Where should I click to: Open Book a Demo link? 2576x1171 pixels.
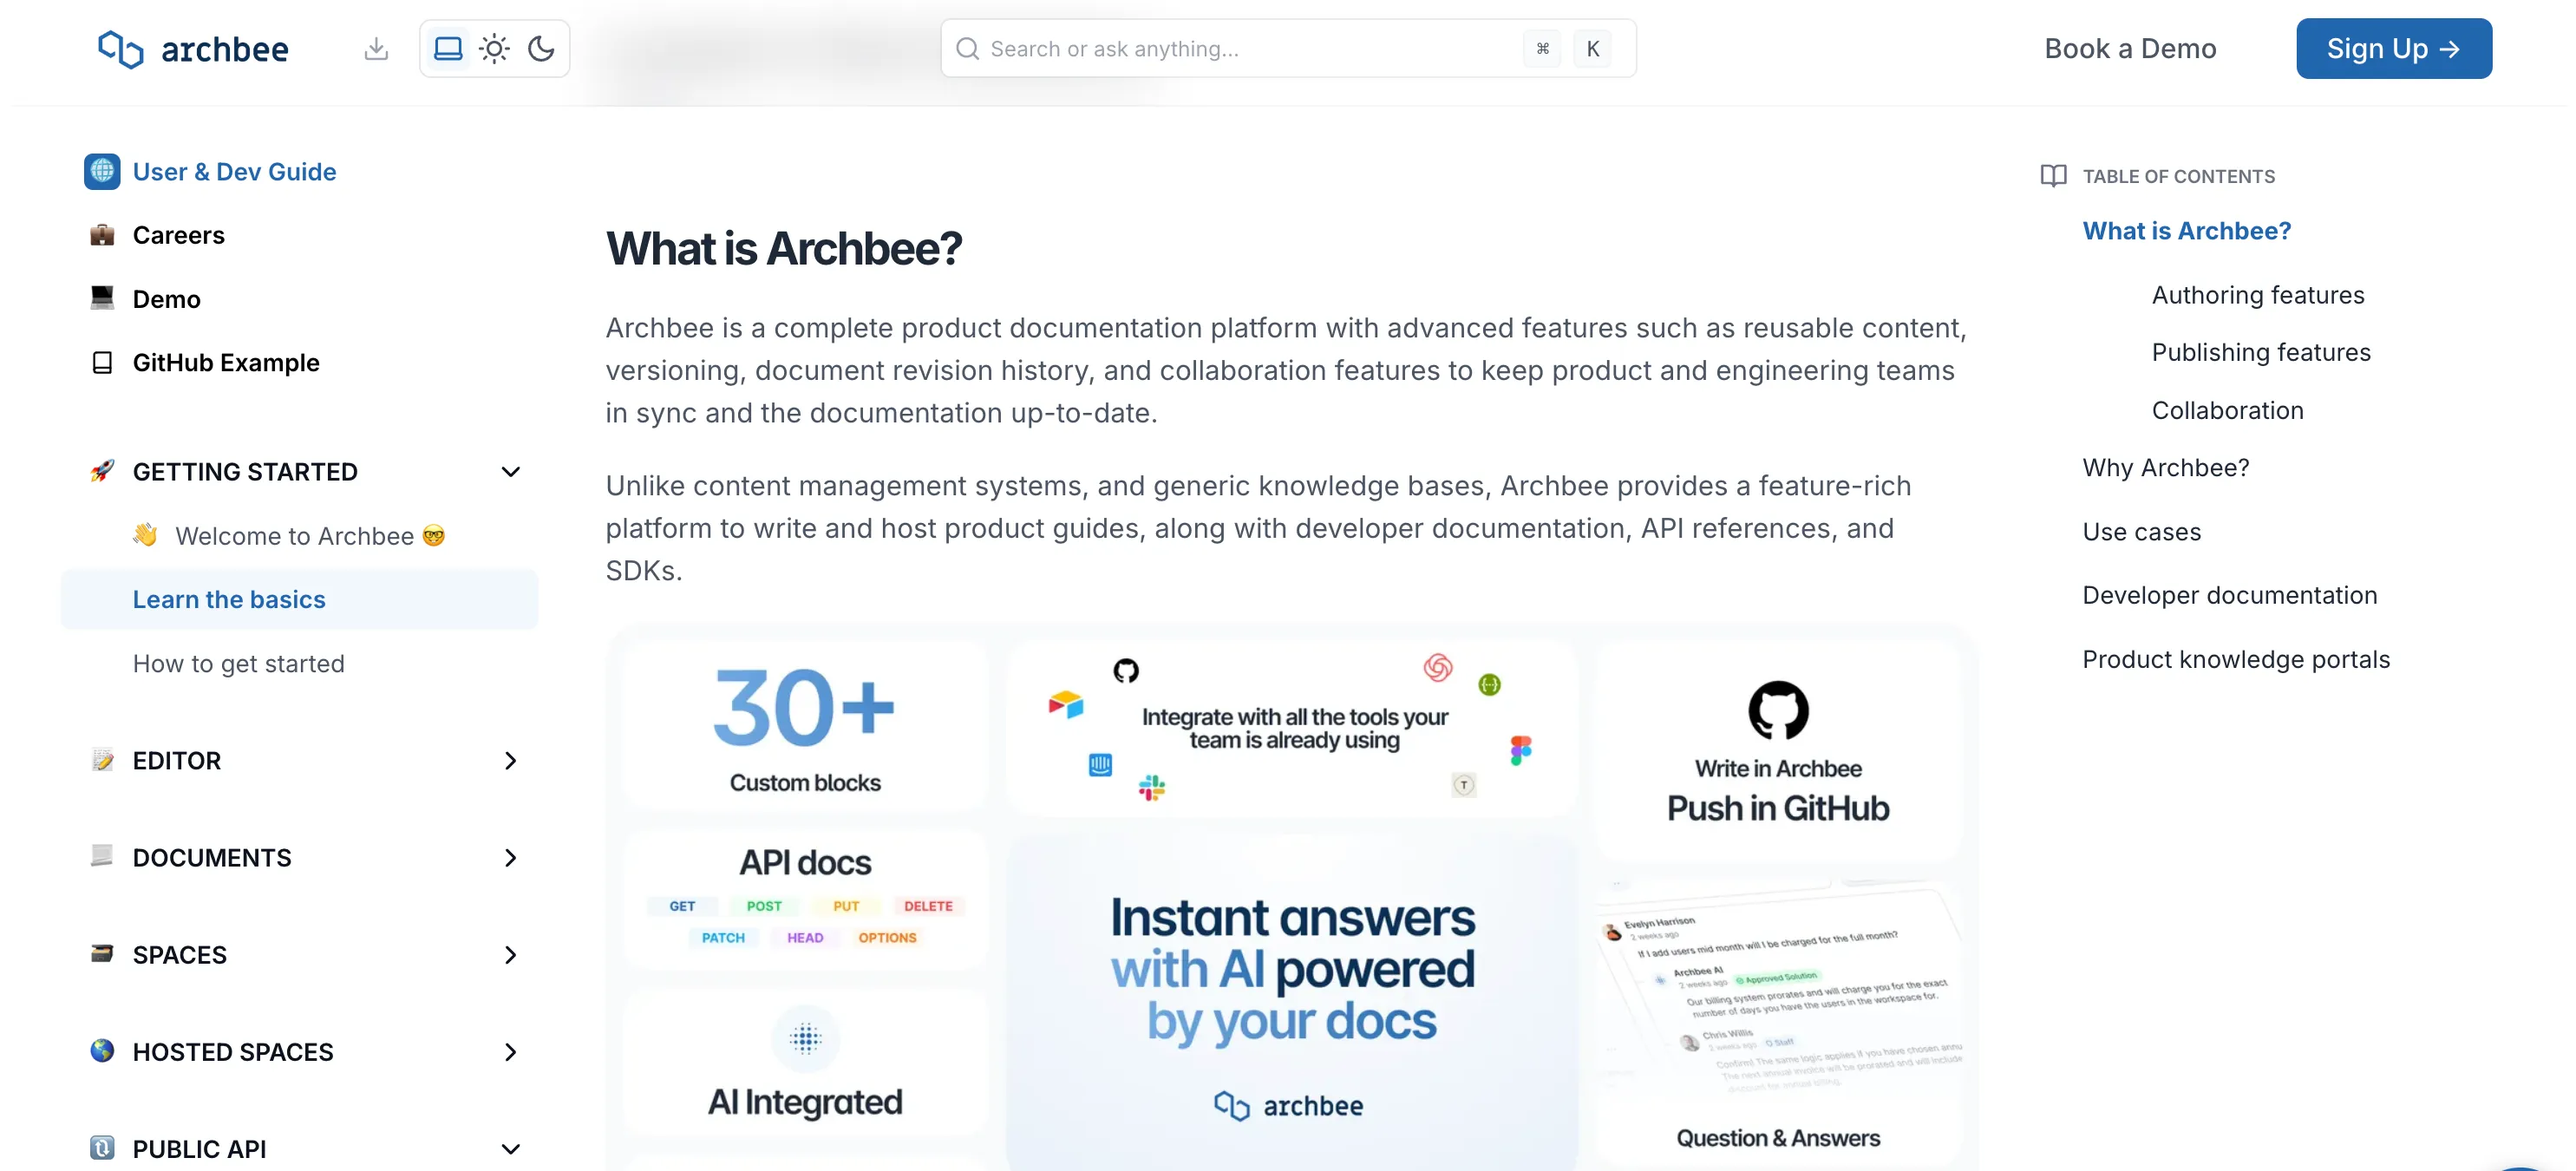pyautogui.click(x=2130, y=48)
